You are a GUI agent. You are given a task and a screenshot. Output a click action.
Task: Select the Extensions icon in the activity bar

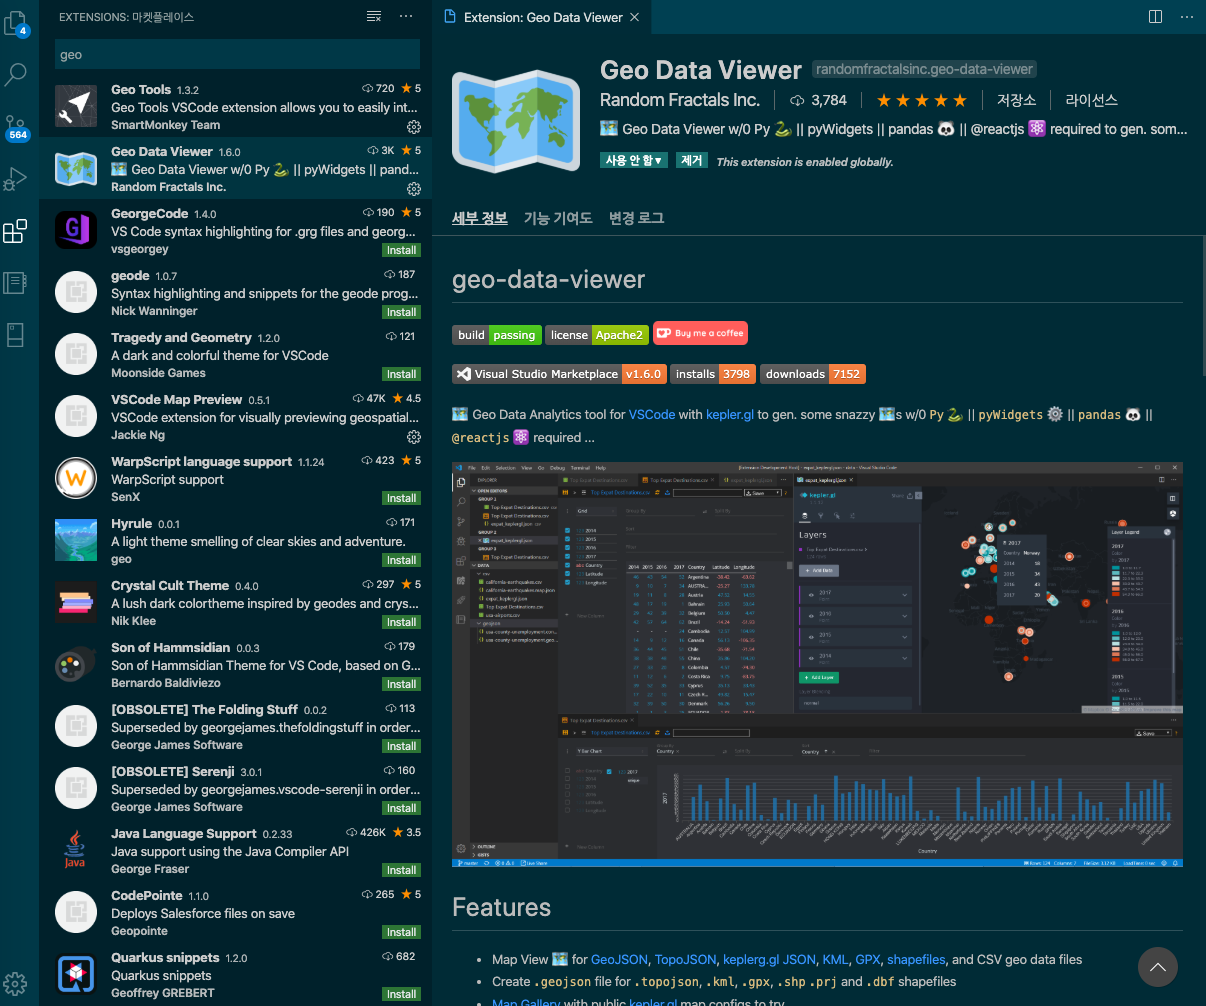point(15,230)
